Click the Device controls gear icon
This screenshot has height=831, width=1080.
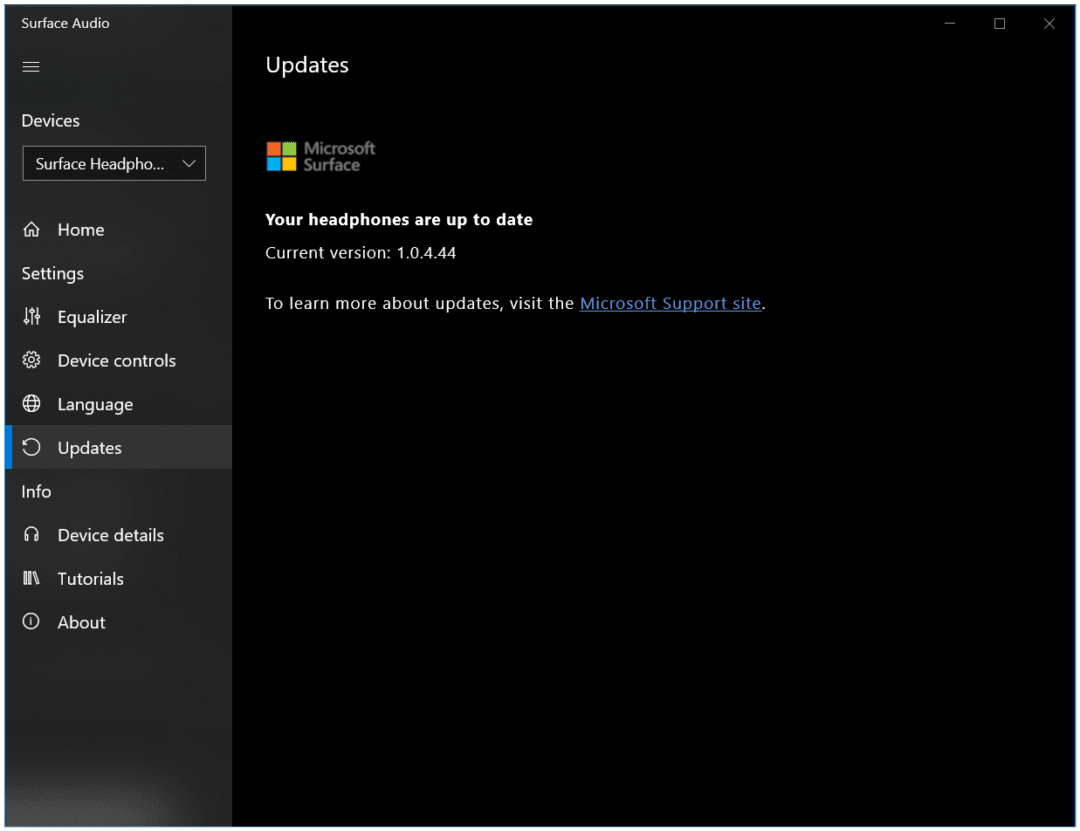coord(32,360)
